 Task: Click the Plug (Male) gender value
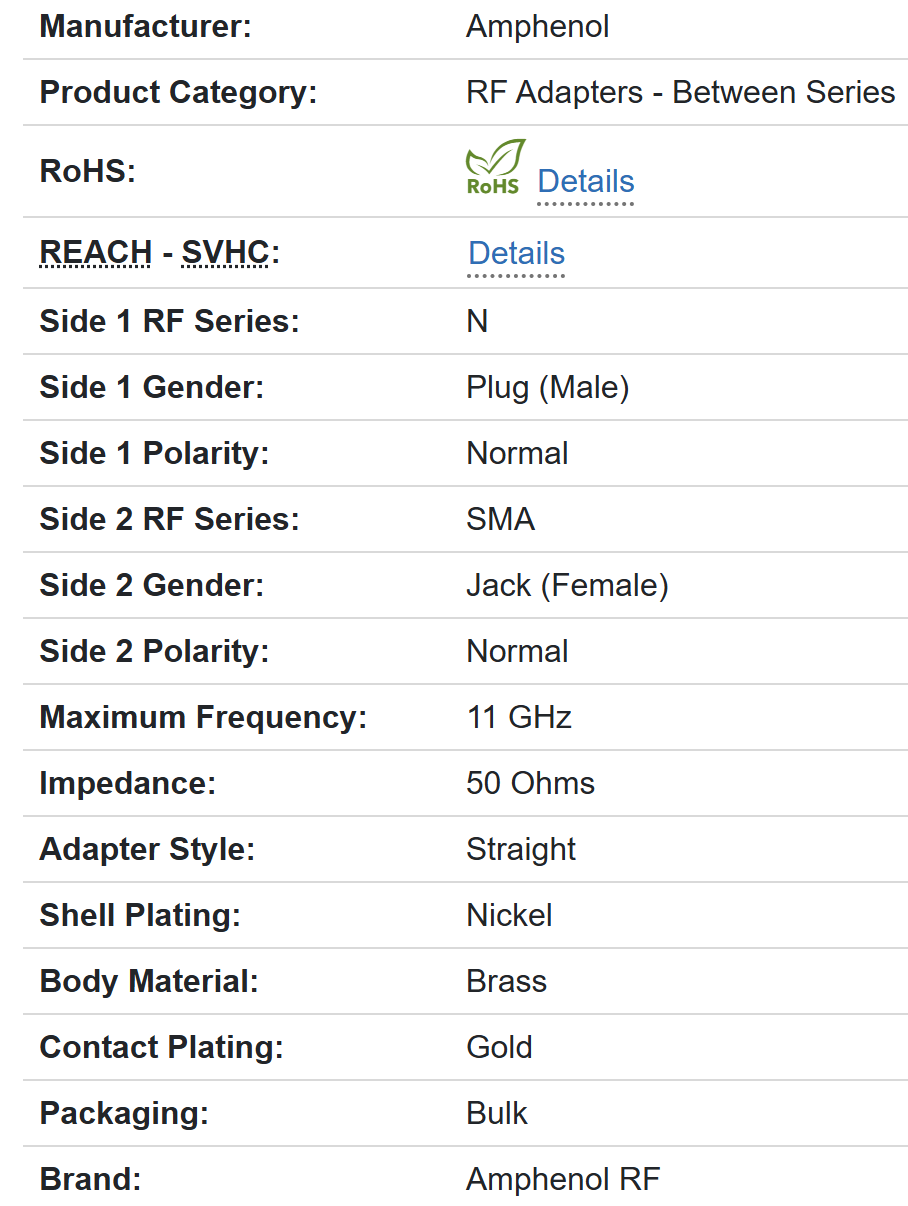pos(547,388)
